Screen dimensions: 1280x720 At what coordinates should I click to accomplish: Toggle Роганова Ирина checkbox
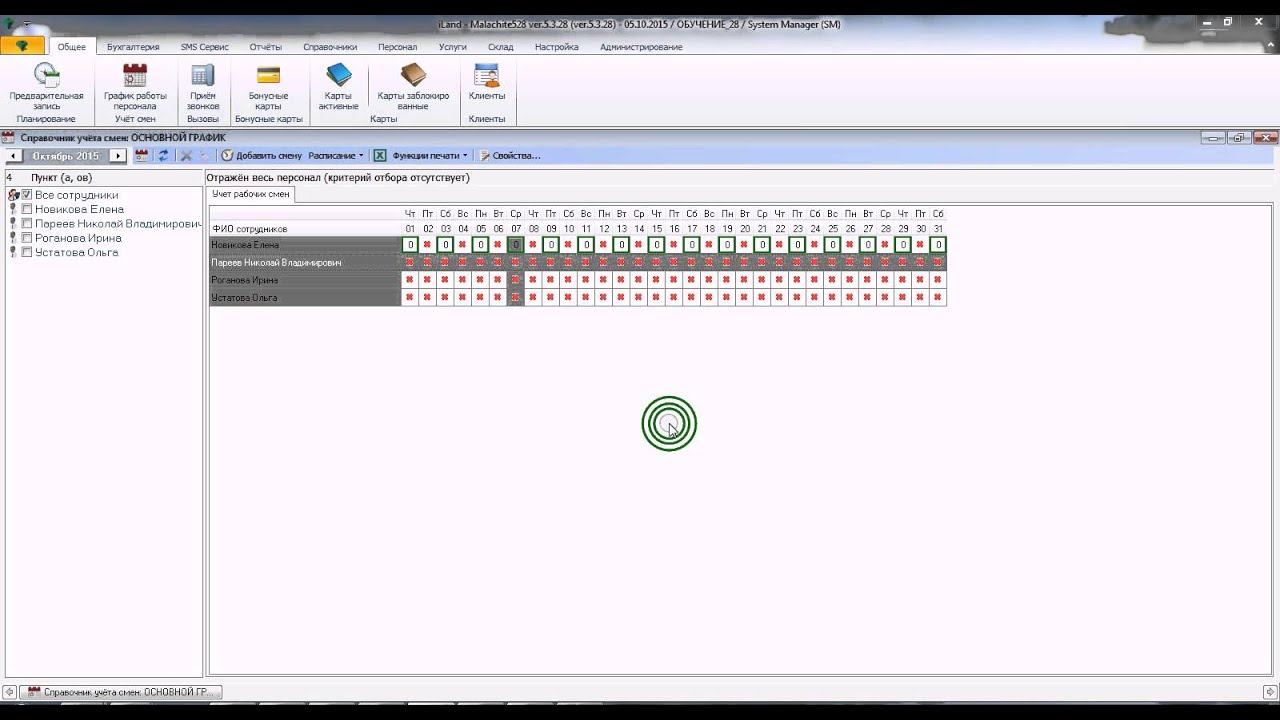27,238
